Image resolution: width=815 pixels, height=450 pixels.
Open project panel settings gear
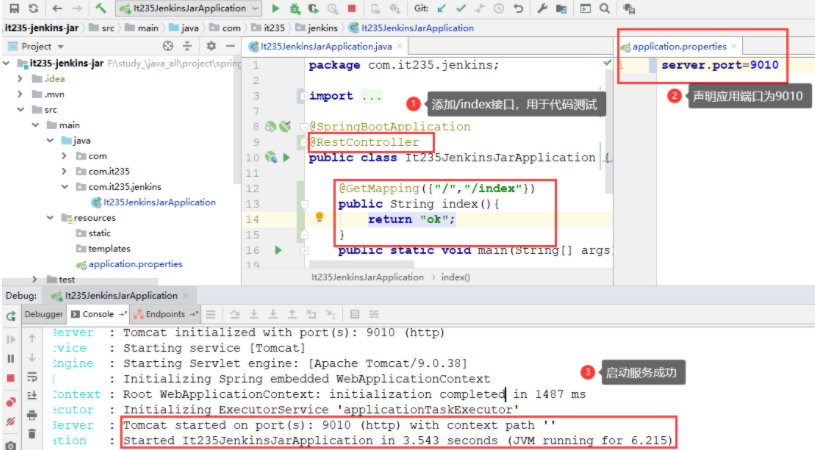pyautogui.click(x=211, y=46)
